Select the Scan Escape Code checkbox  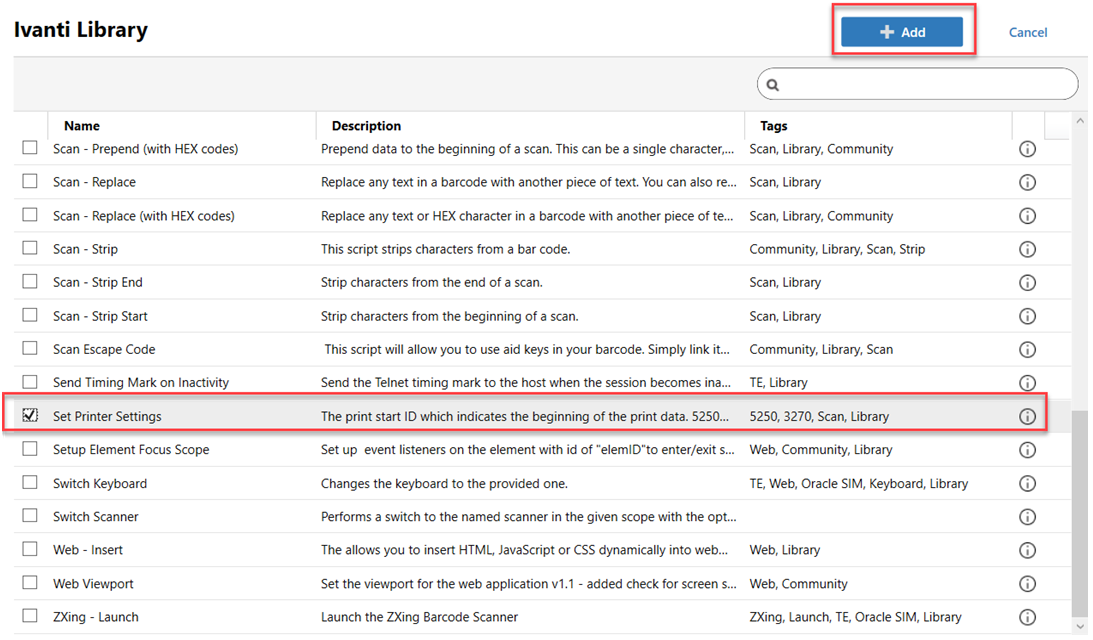(30, 348)
